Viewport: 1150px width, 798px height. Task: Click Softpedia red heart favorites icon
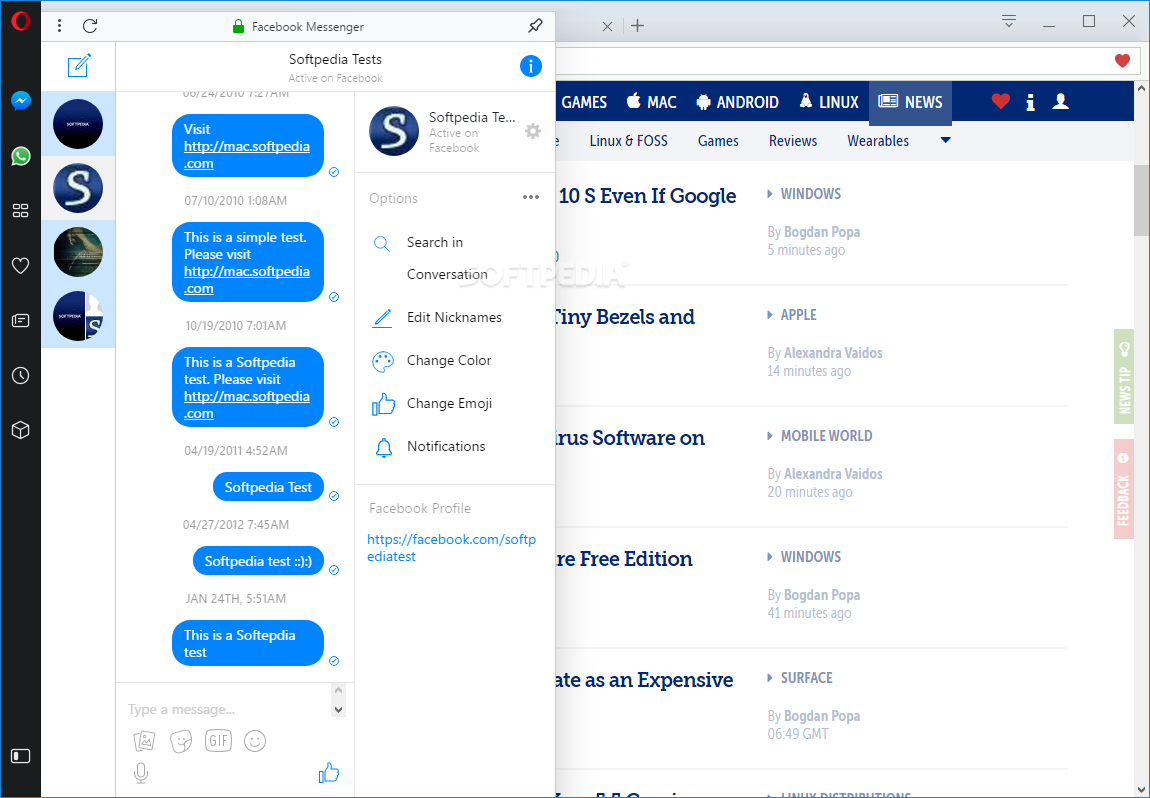point(1000,101)
